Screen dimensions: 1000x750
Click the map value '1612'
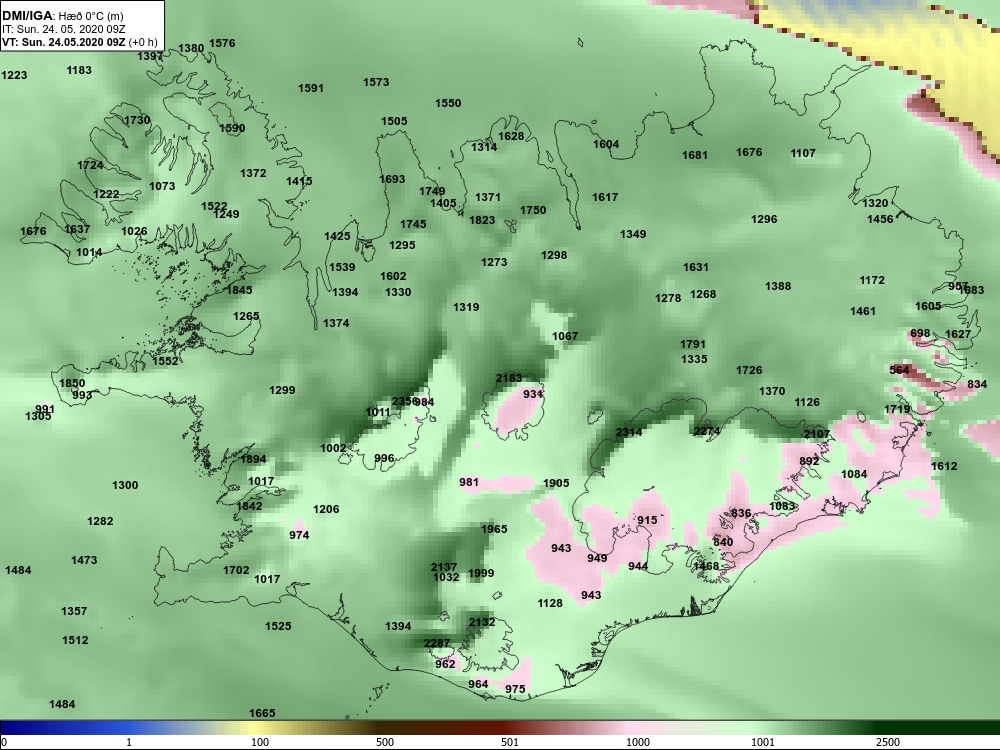tap(944, 466)
